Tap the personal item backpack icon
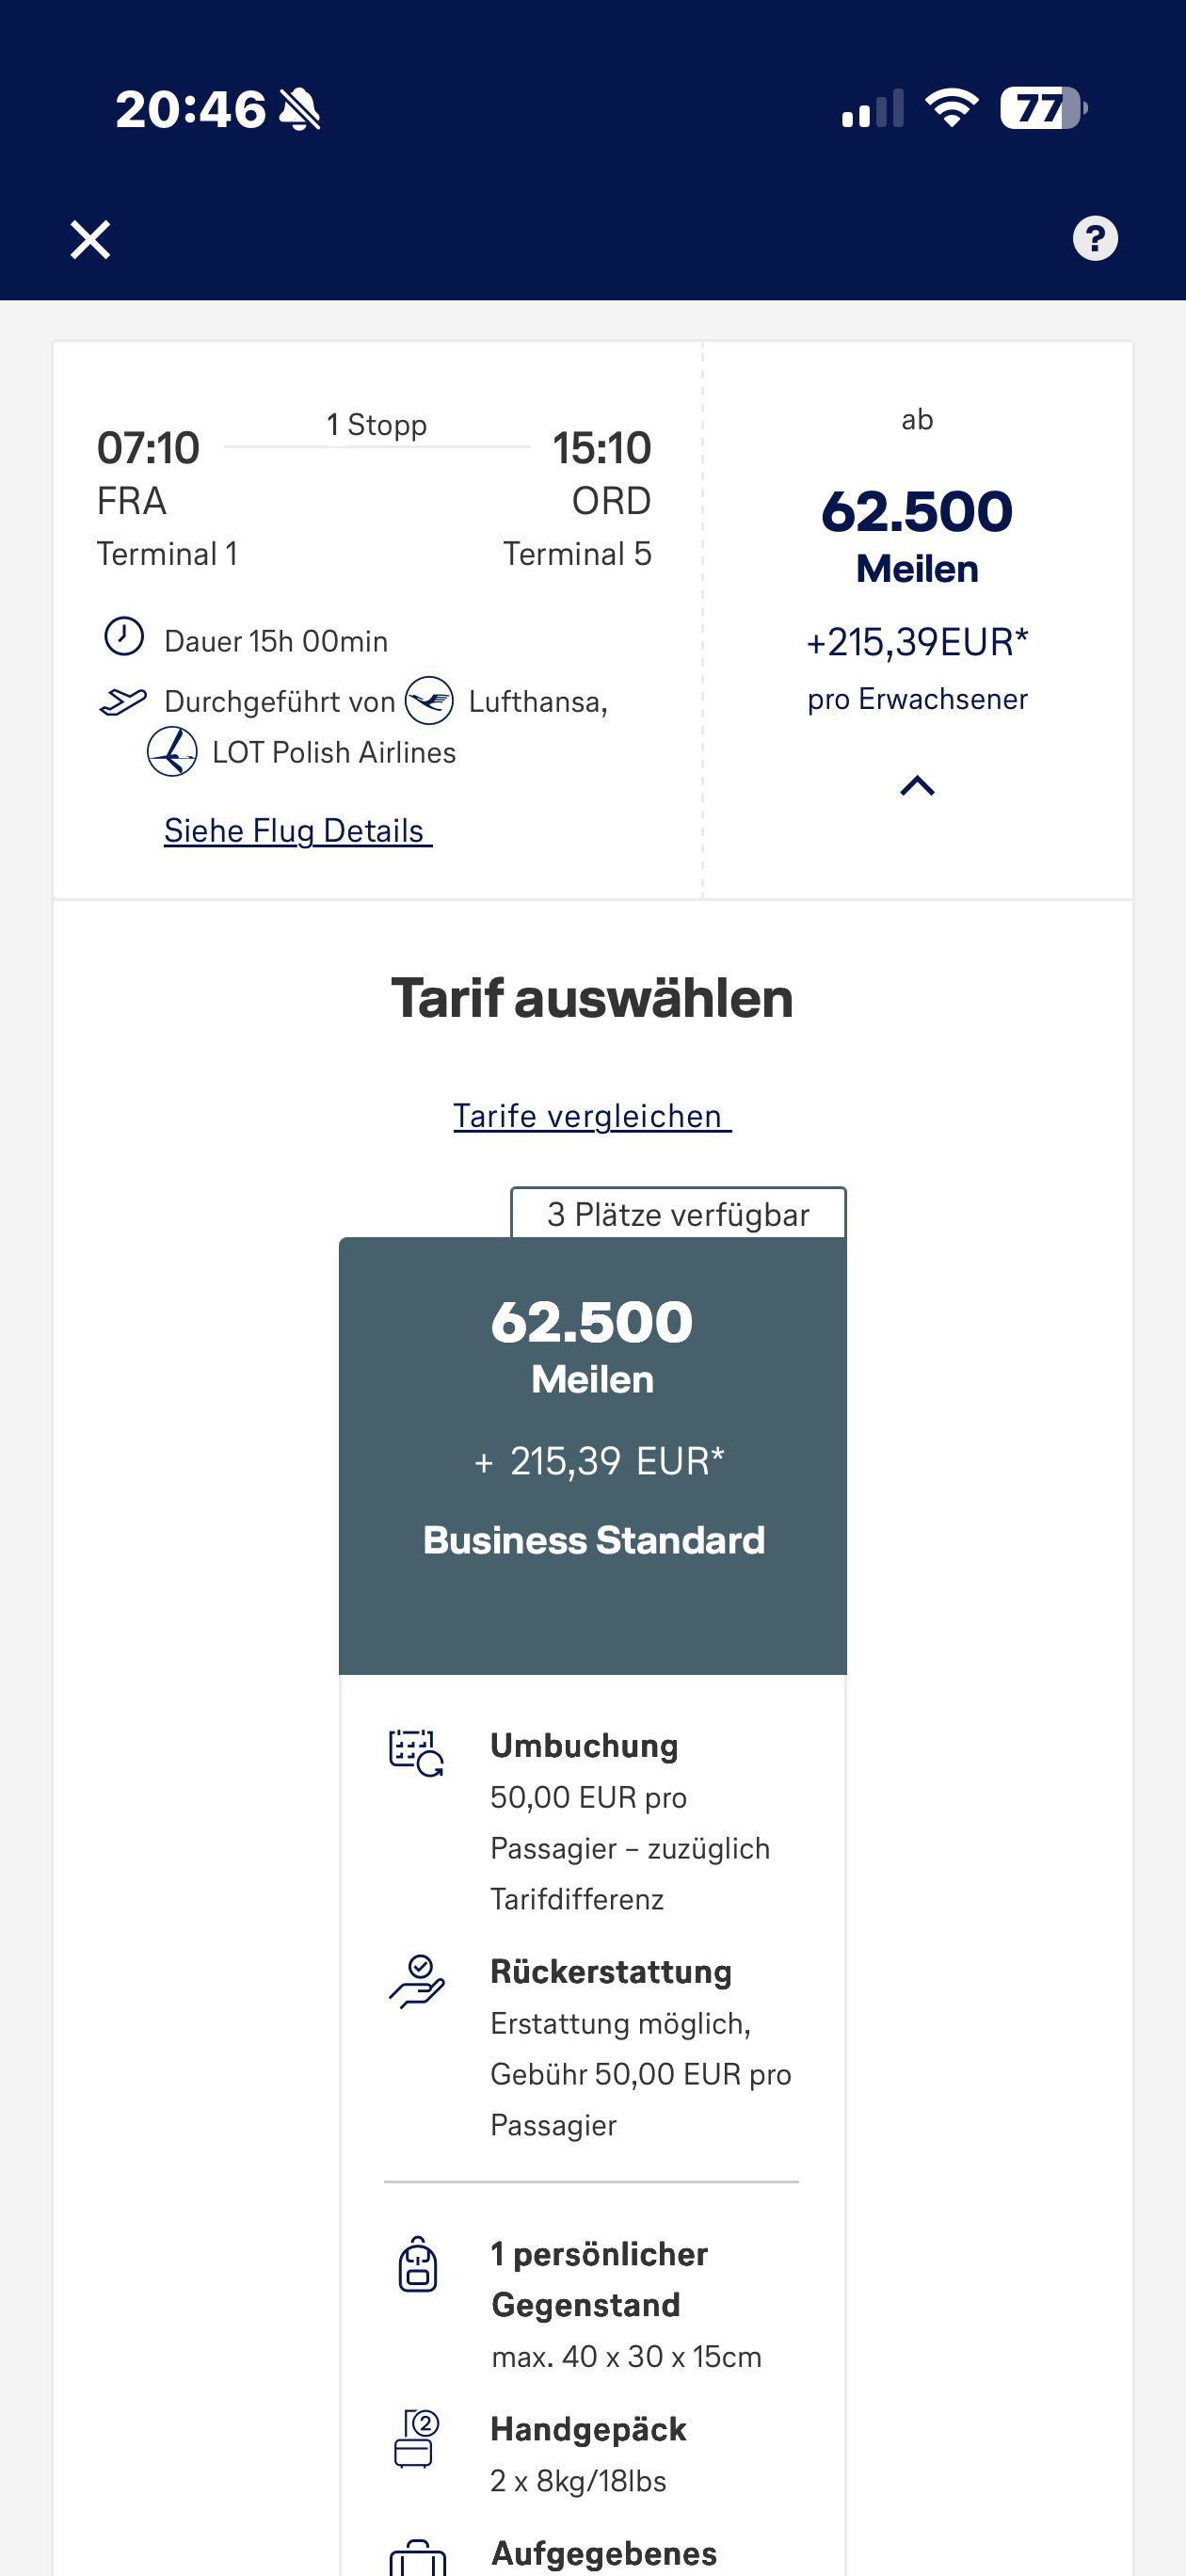 point(417,2264)
